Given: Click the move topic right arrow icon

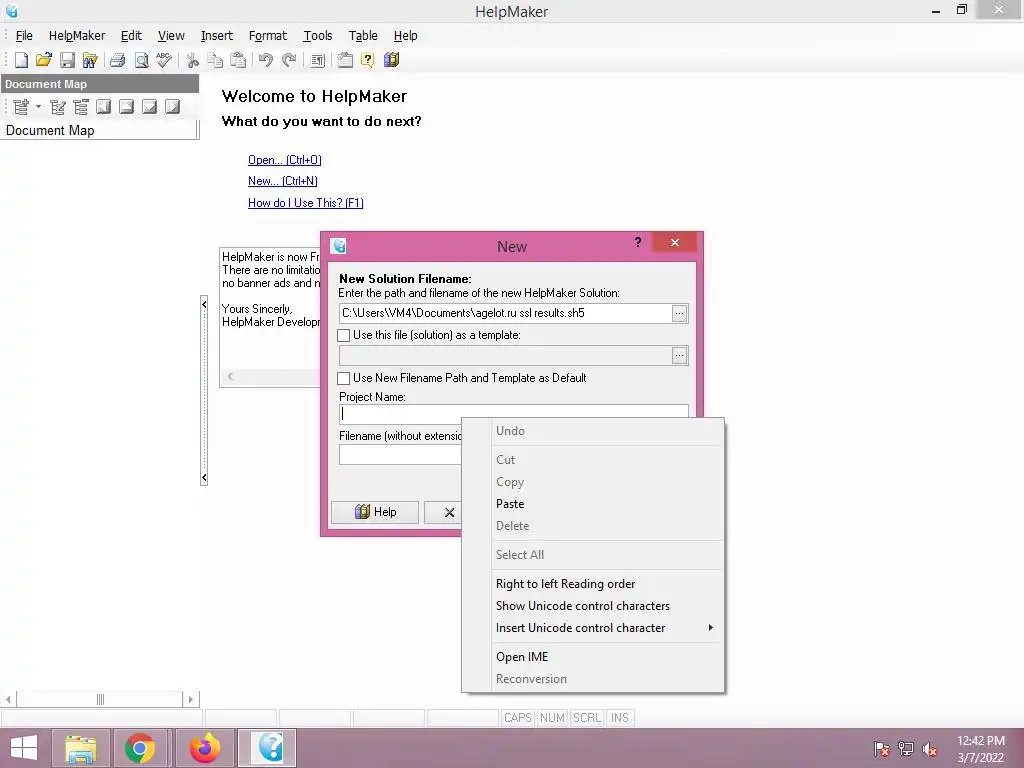Looking at the screenshot, I should coord(172,106).
